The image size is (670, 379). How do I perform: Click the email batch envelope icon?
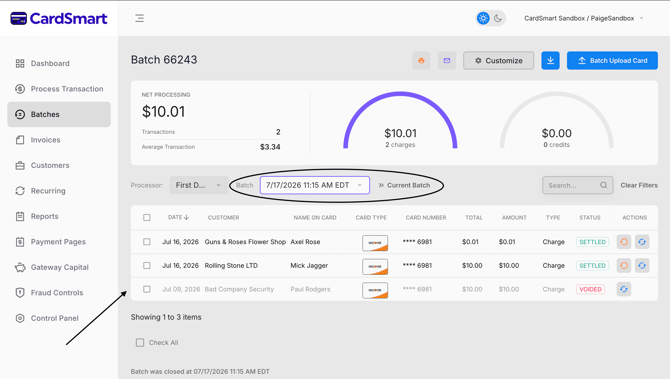point(447,61)
